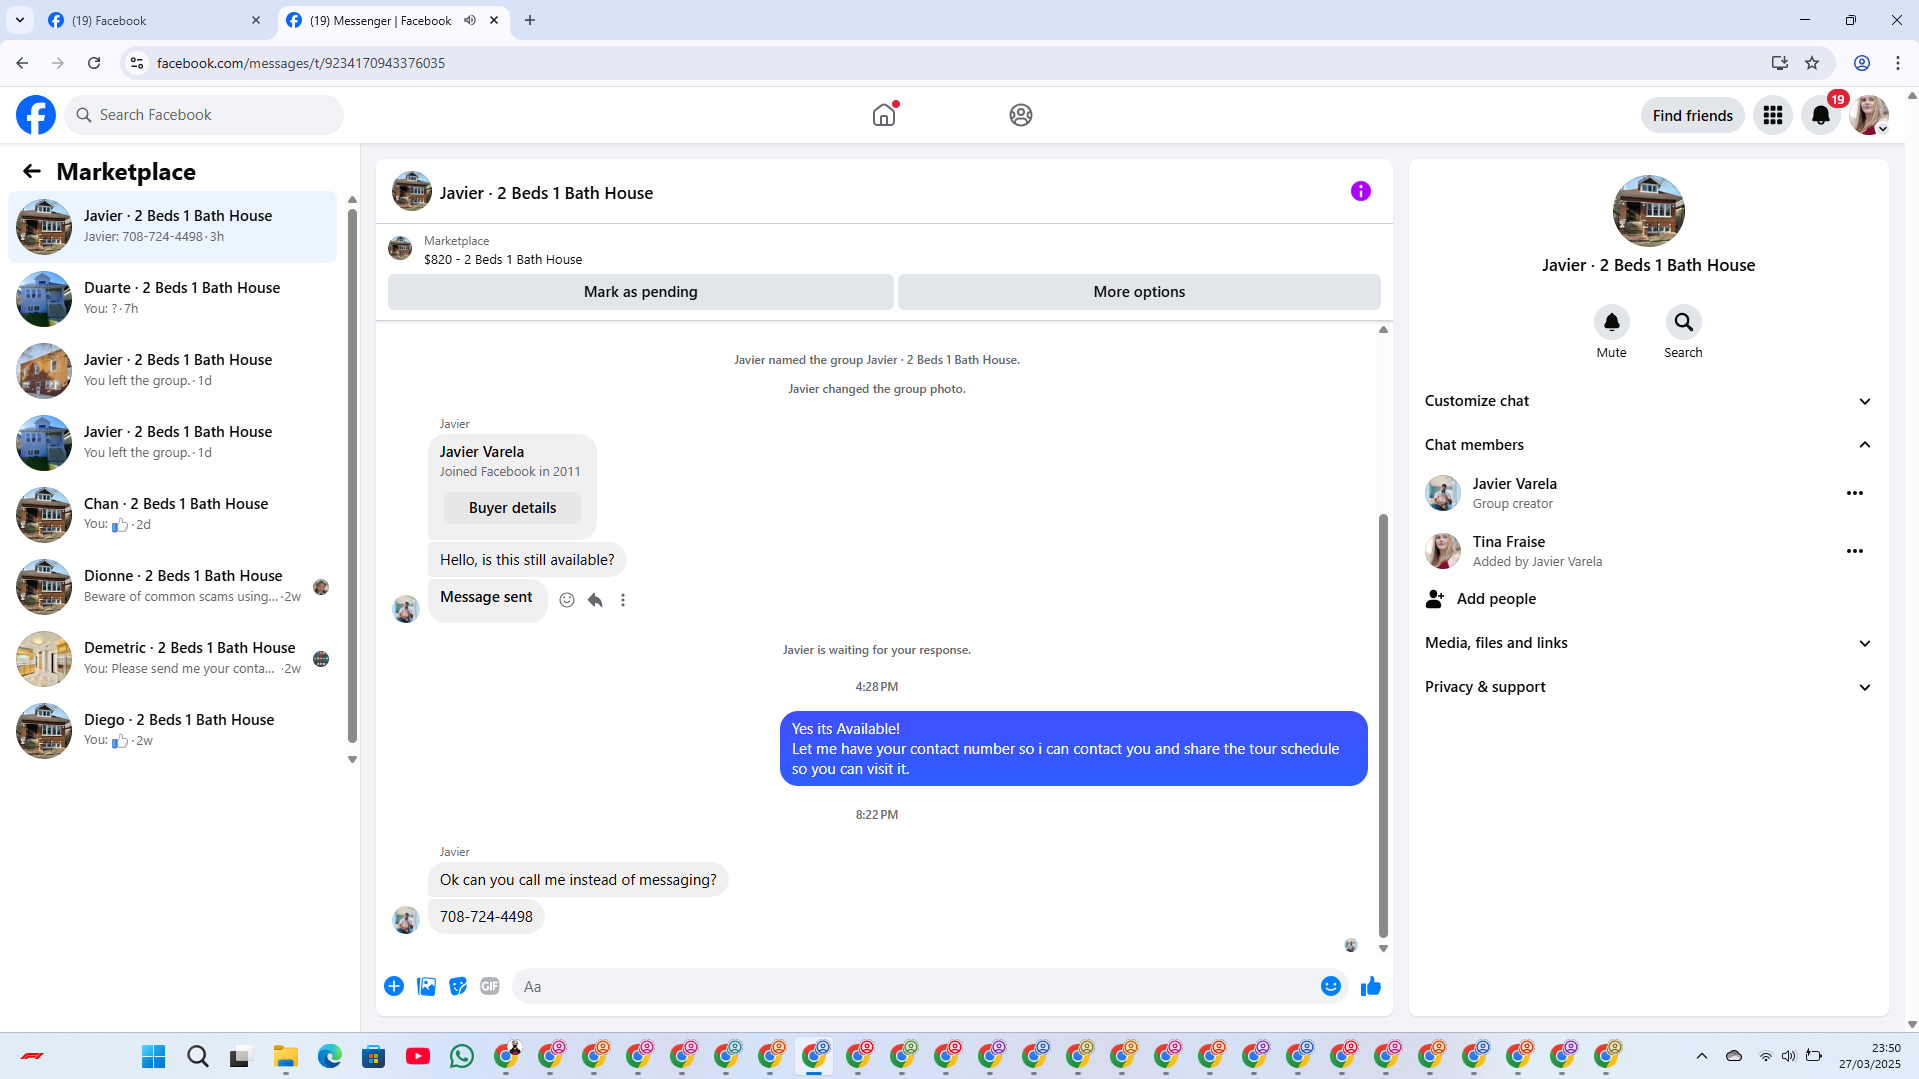
Task: Click the message thread scrollbar
Action: point(1383,727)
